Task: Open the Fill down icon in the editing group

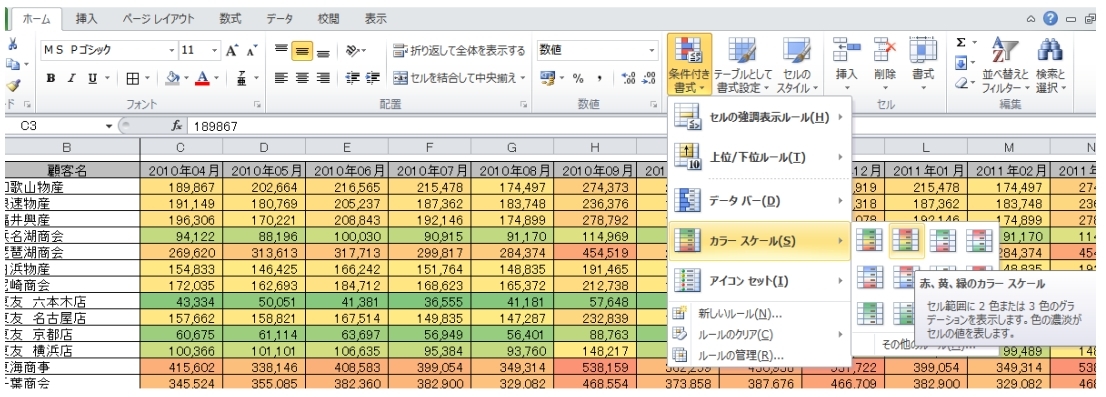Action: [961, 63]
